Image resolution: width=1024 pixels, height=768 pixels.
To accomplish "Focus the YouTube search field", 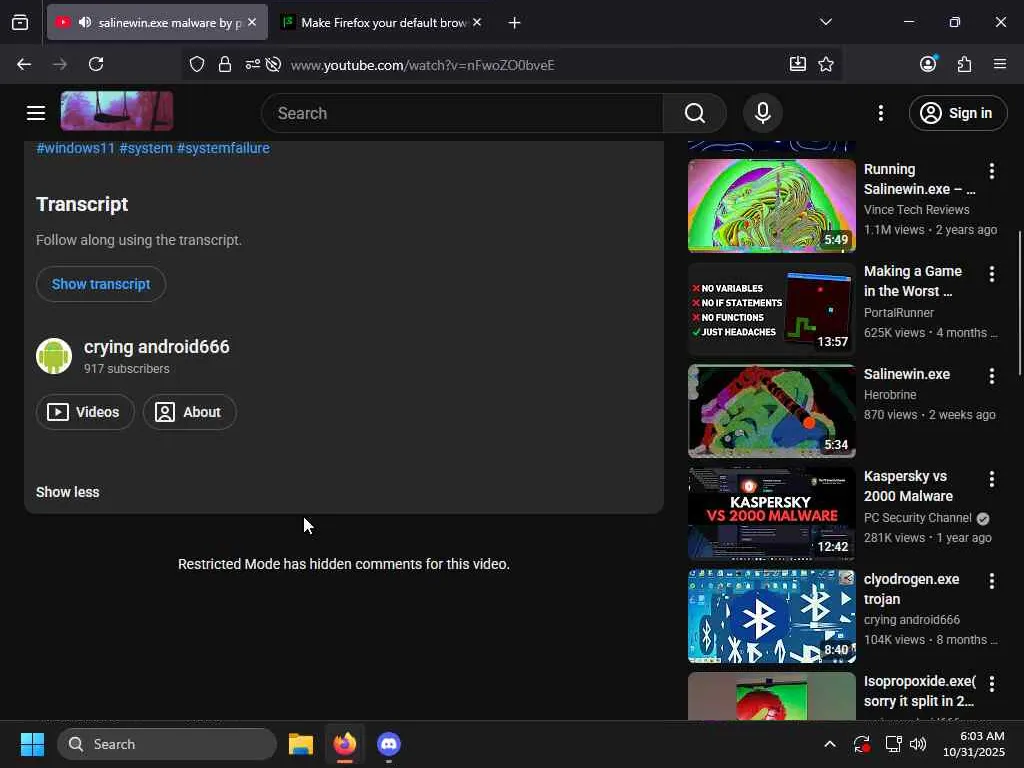I will point(462,113).
